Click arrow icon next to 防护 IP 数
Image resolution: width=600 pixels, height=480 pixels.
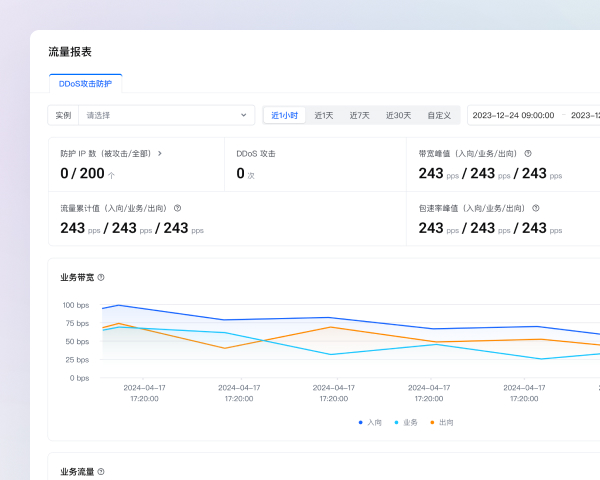pyautogui.click(x=160, y=154)
